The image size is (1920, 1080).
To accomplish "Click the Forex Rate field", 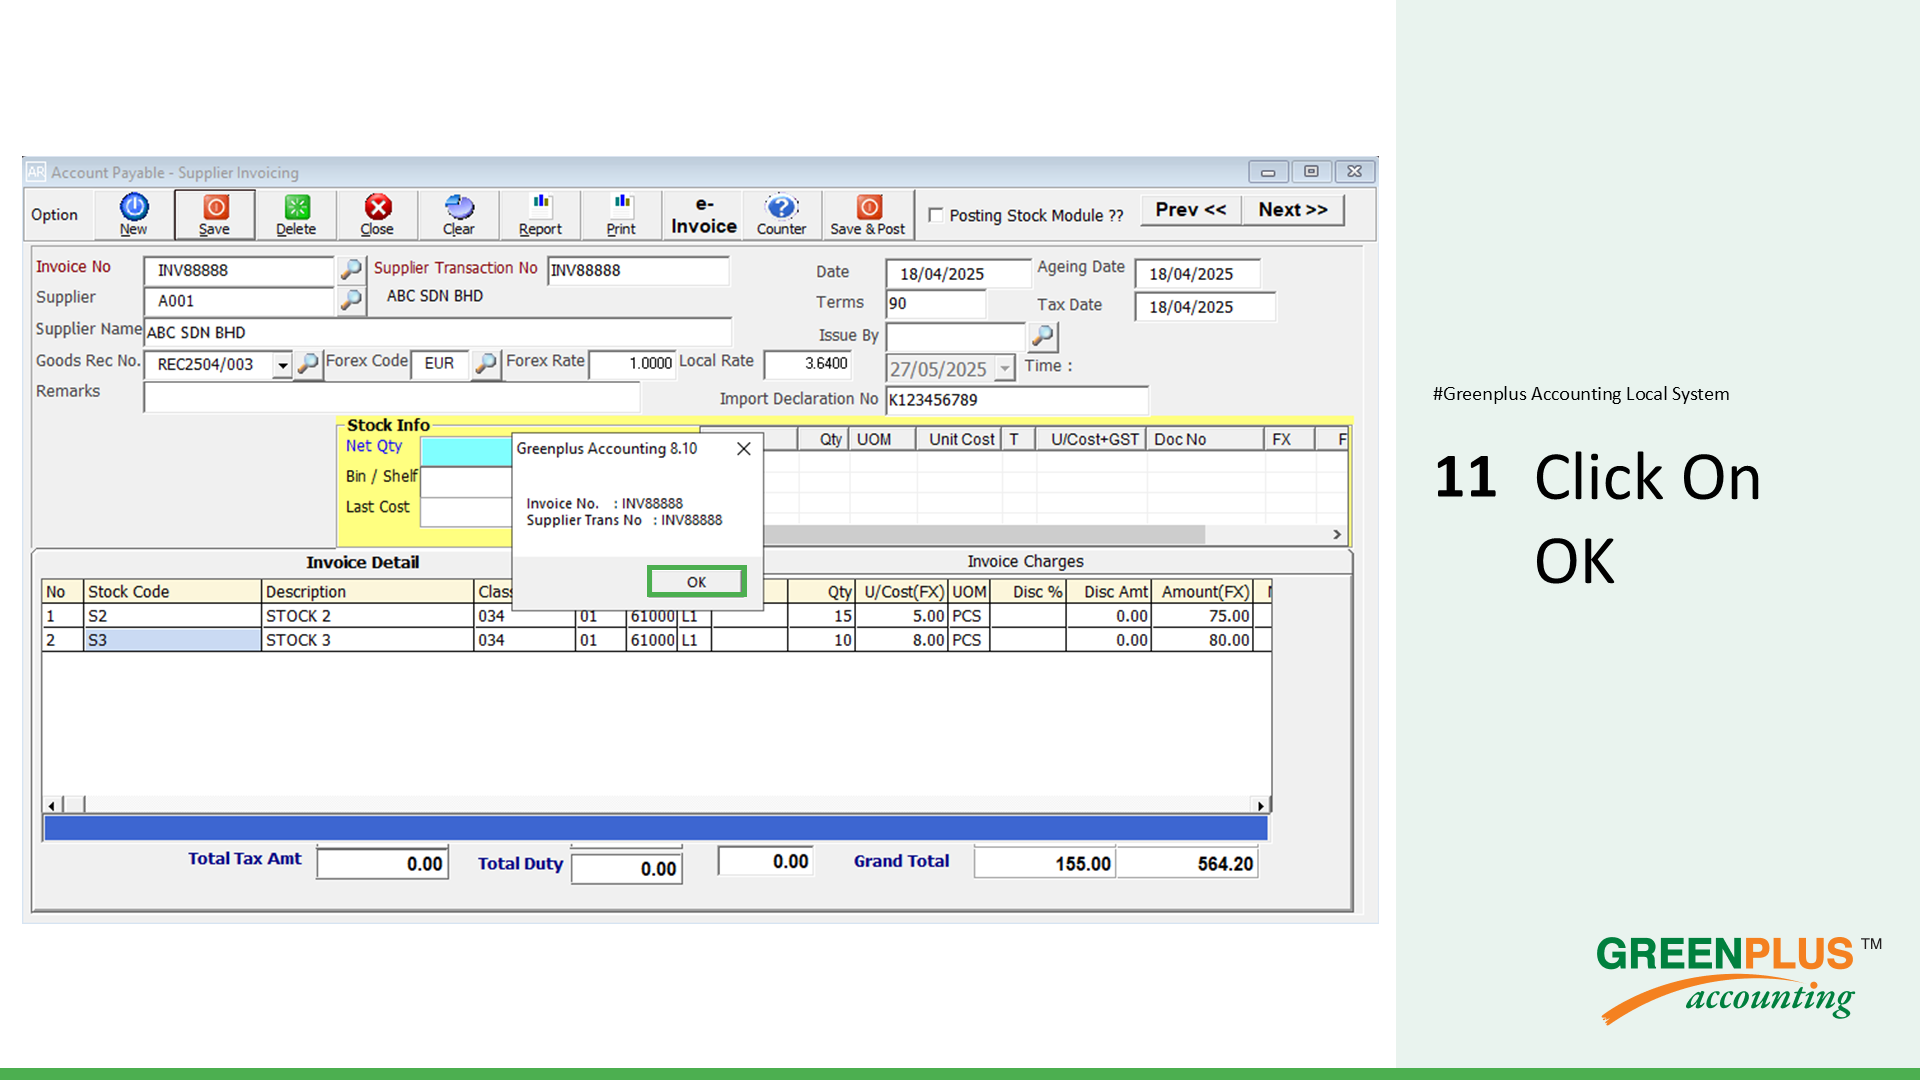I will pos(633,364).
